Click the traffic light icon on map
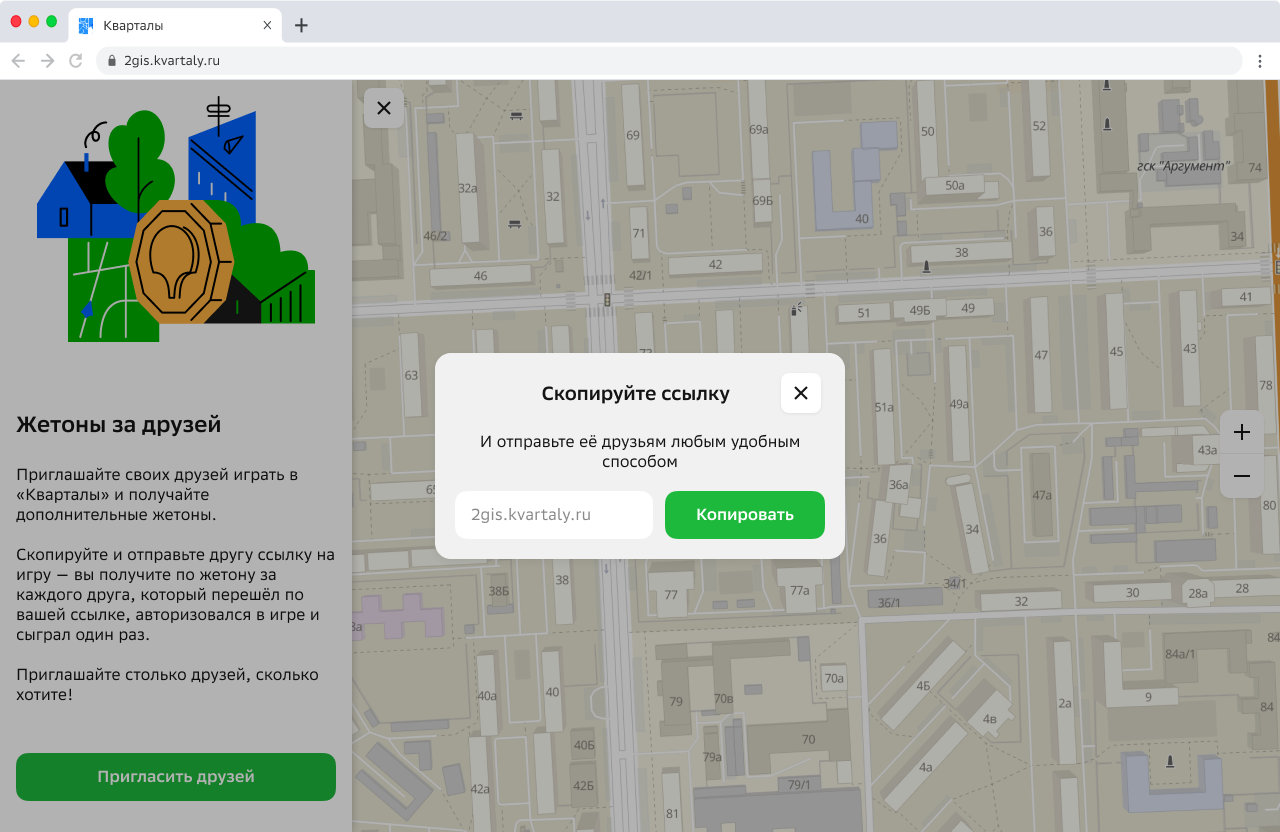Image resolution: width=1280 pixels, height=832 pixels. click(606, 300)
